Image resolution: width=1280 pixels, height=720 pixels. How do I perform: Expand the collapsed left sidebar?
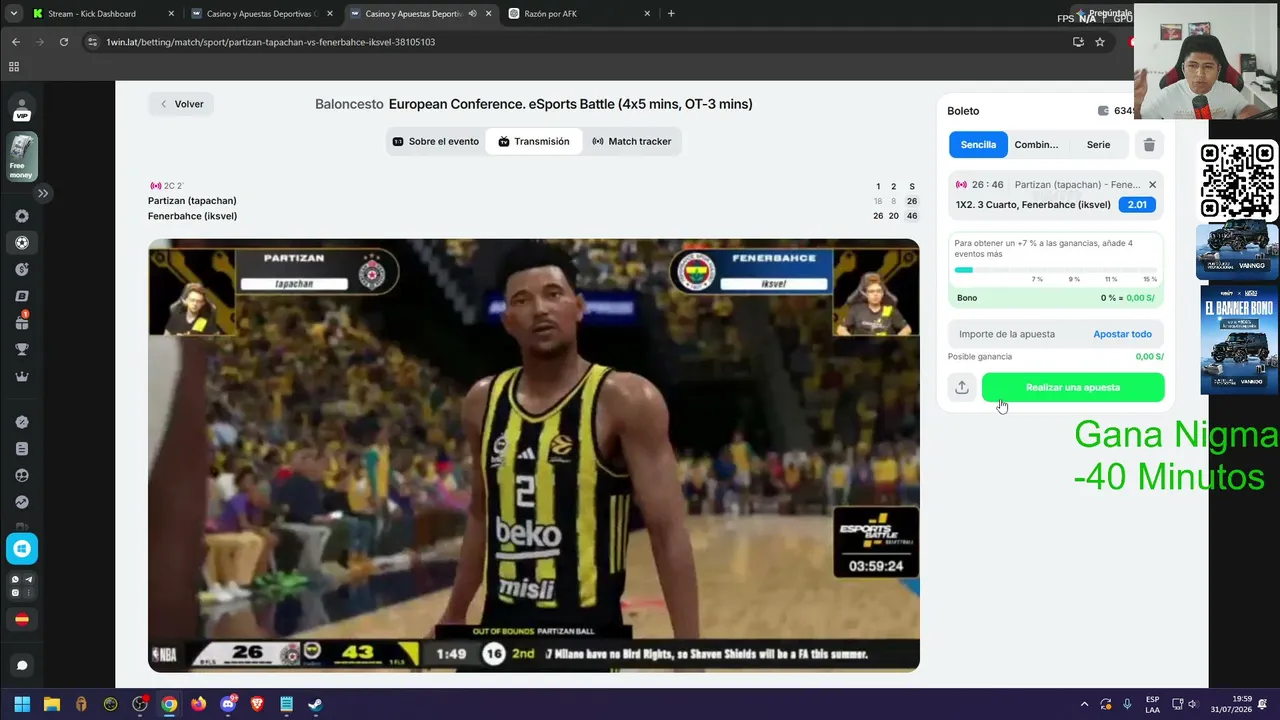click(x=43, y=193)
